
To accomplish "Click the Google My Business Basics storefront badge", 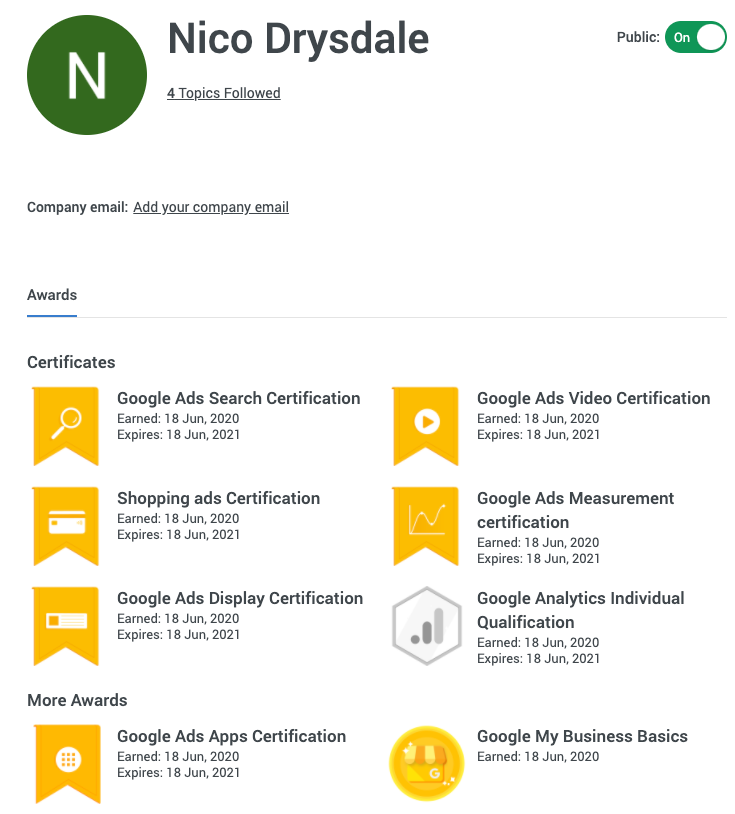I will (x=427, y=763).
